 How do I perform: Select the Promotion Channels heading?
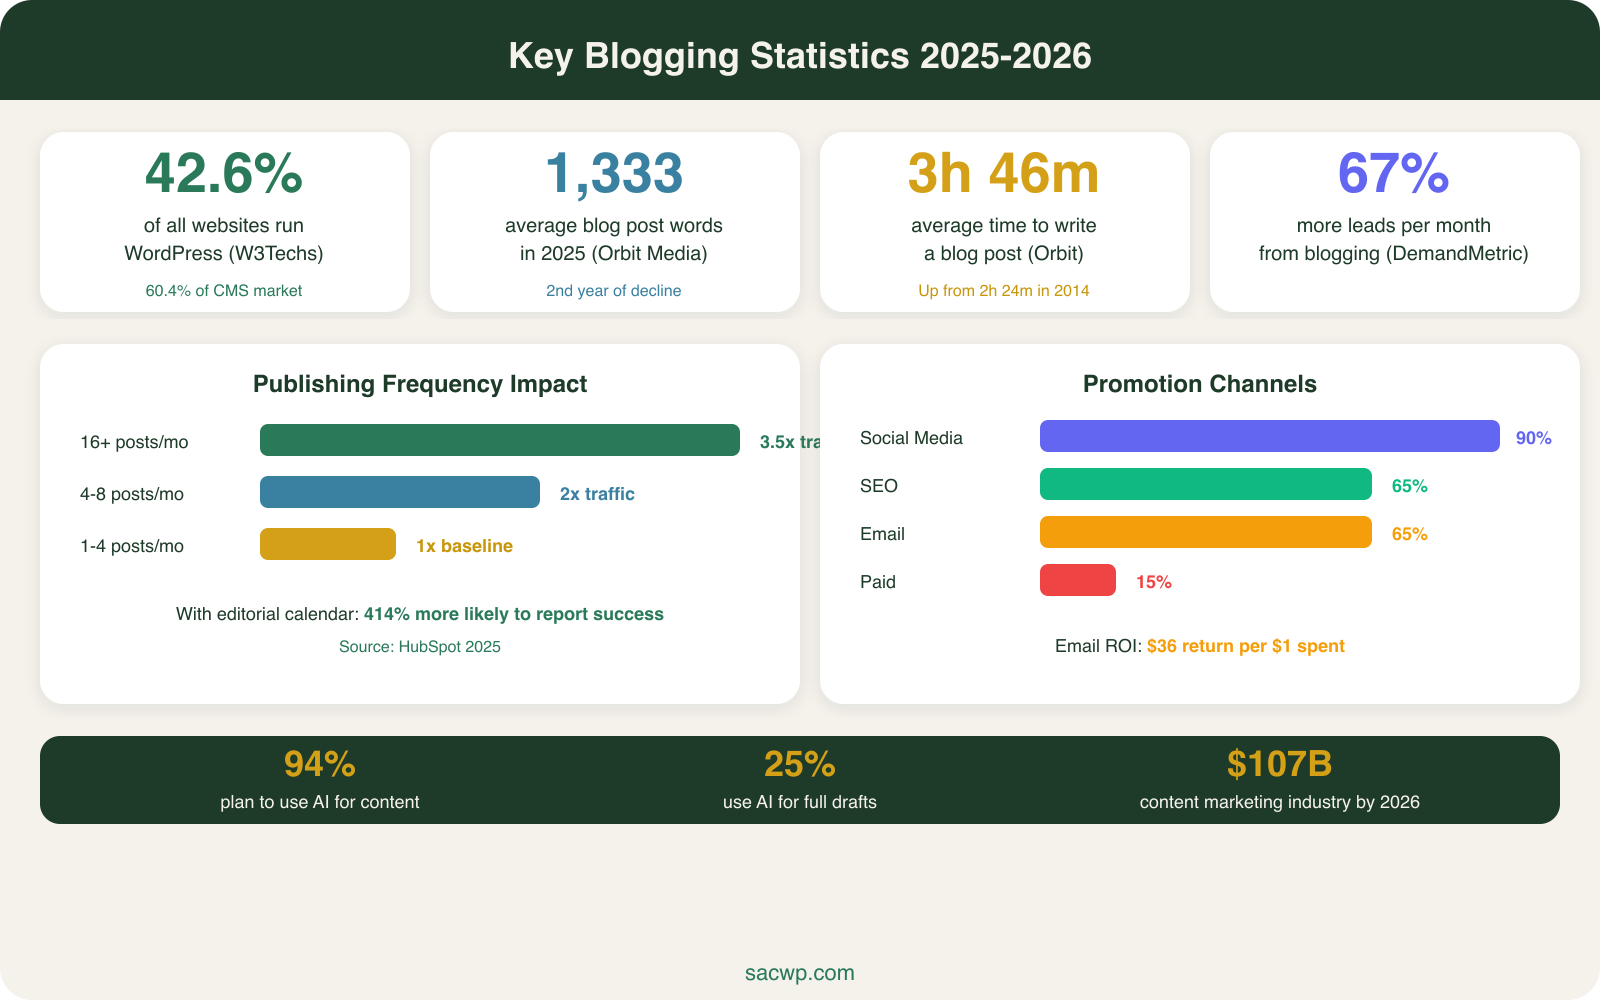[x=1200, y=384]
